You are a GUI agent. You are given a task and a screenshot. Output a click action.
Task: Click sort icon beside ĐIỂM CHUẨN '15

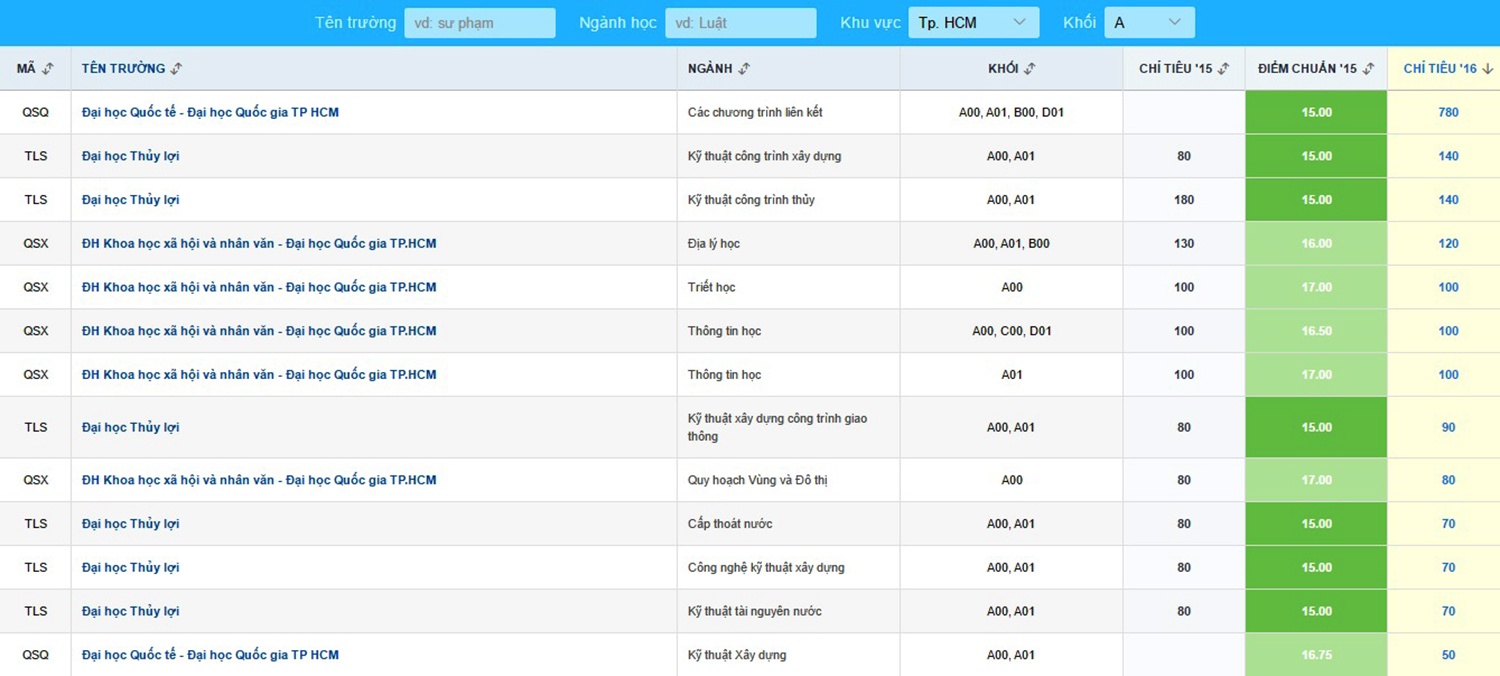1368,69
